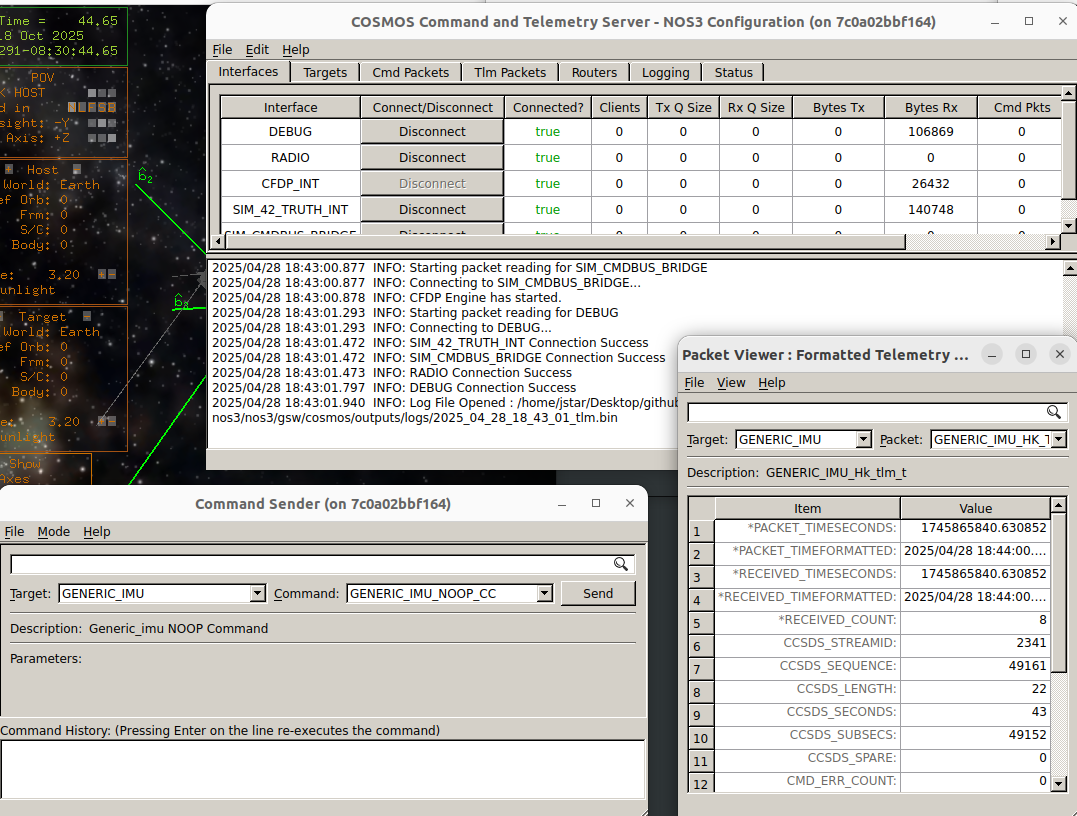Maximize the COSMOS Server window
The height and width of the screenshot is (816, 1077).
click(1029, 21)
